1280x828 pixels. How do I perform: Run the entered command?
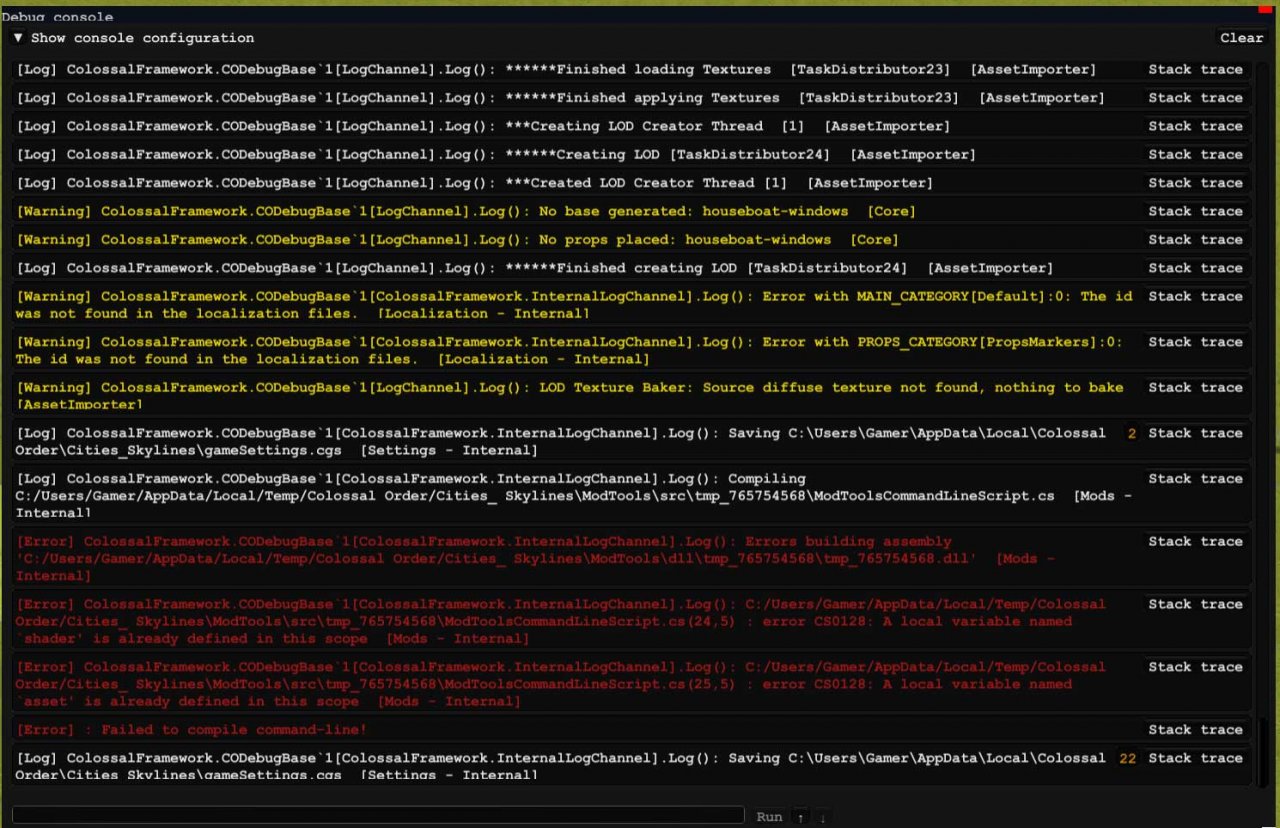tap(769, 816)
